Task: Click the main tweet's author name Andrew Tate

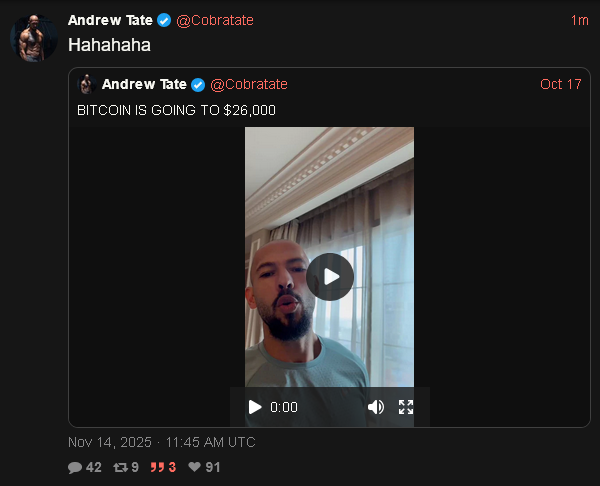Action: pyautogui.click(x=110, y=20)
